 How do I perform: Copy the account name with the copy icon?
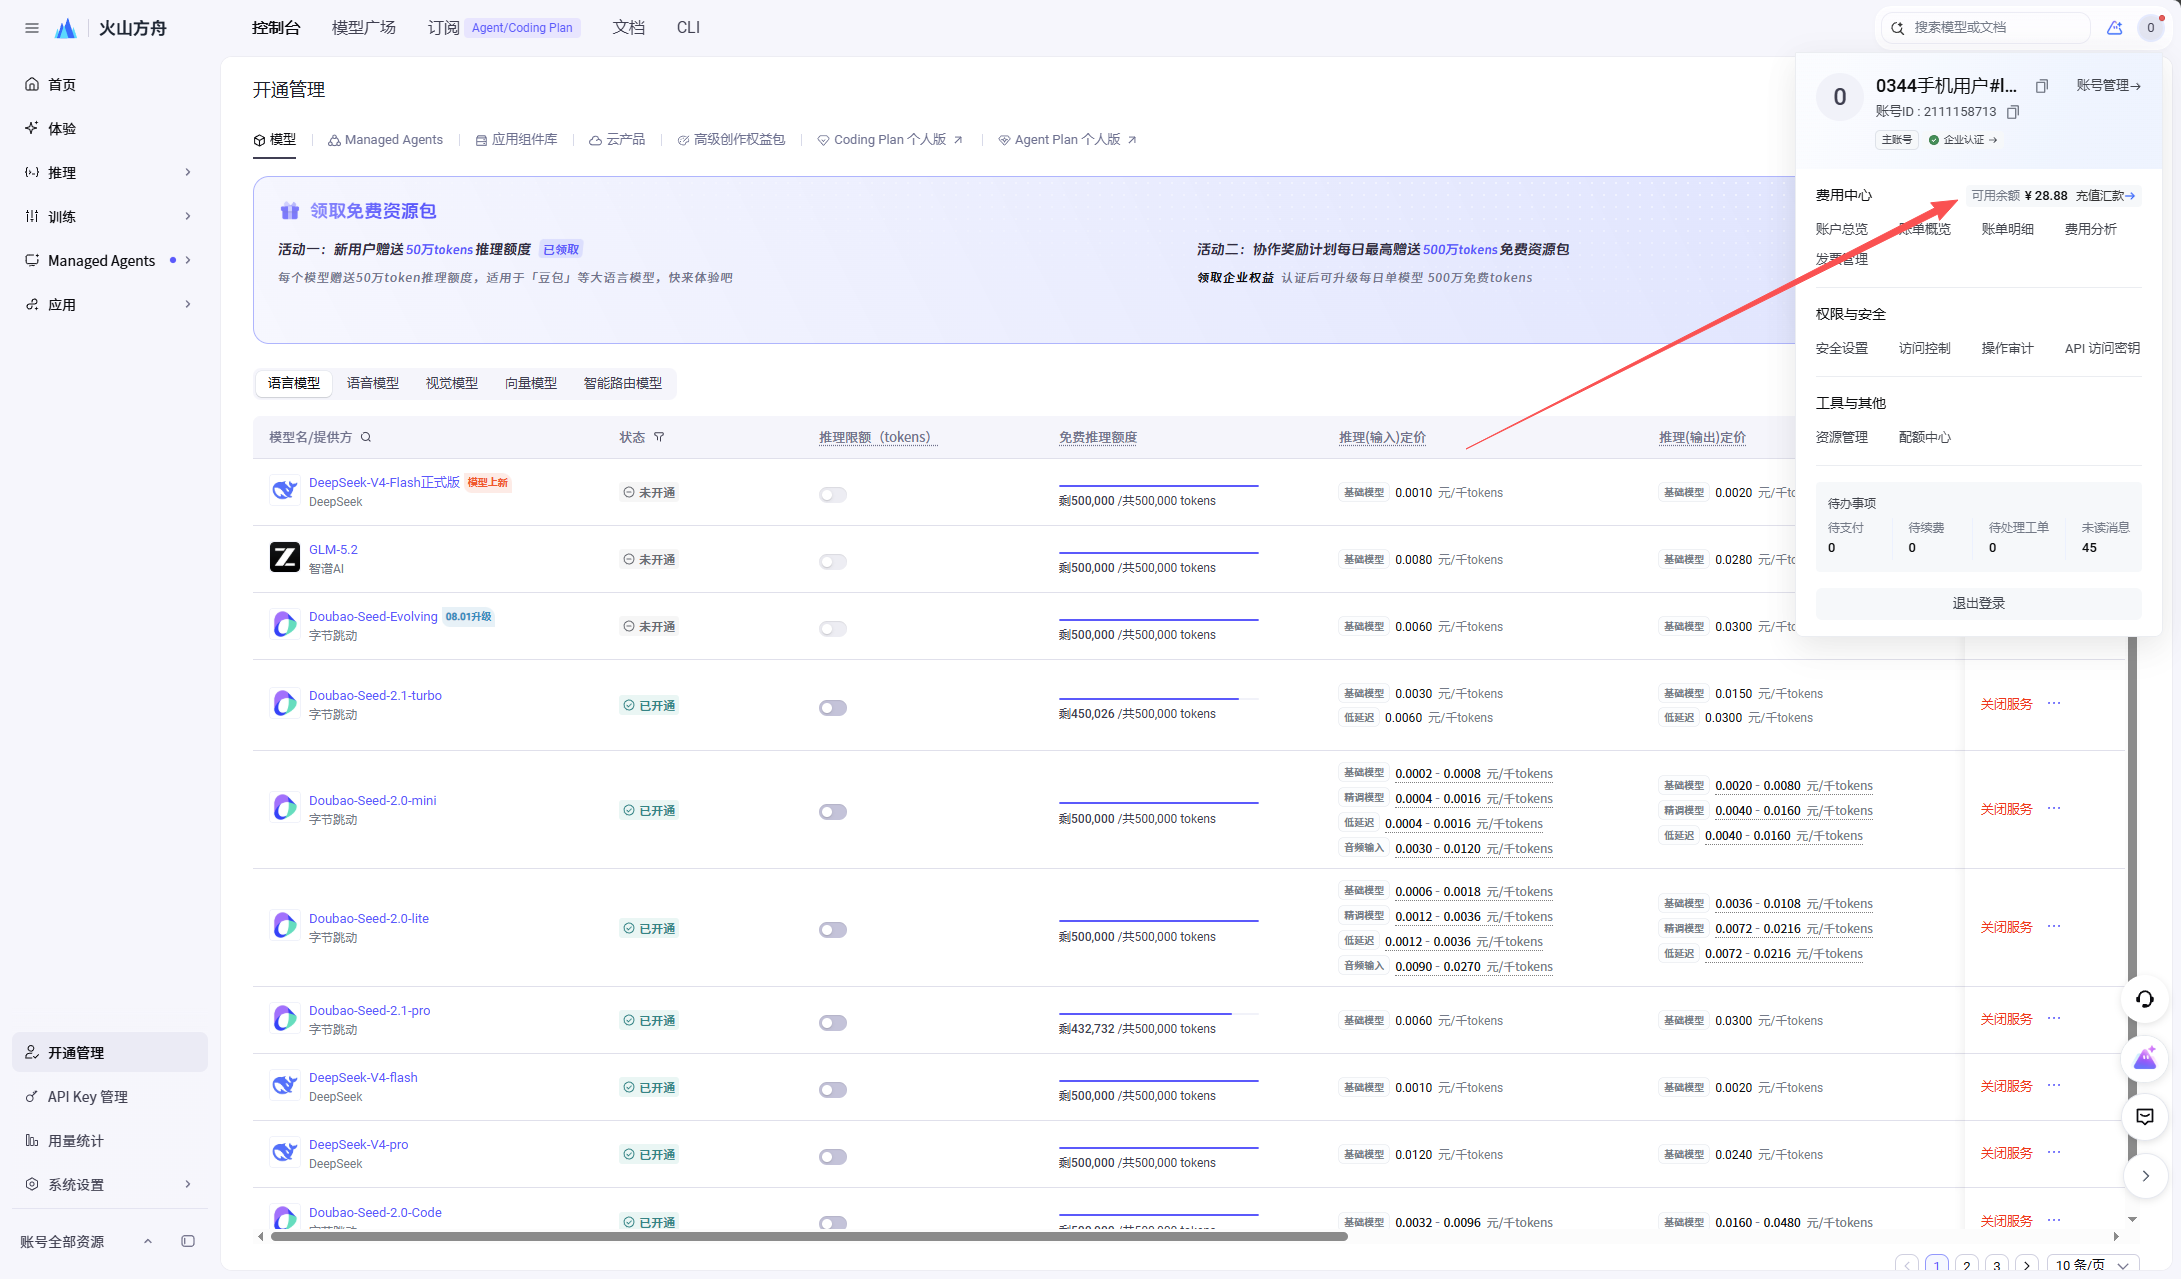(x=2042, y=86)
